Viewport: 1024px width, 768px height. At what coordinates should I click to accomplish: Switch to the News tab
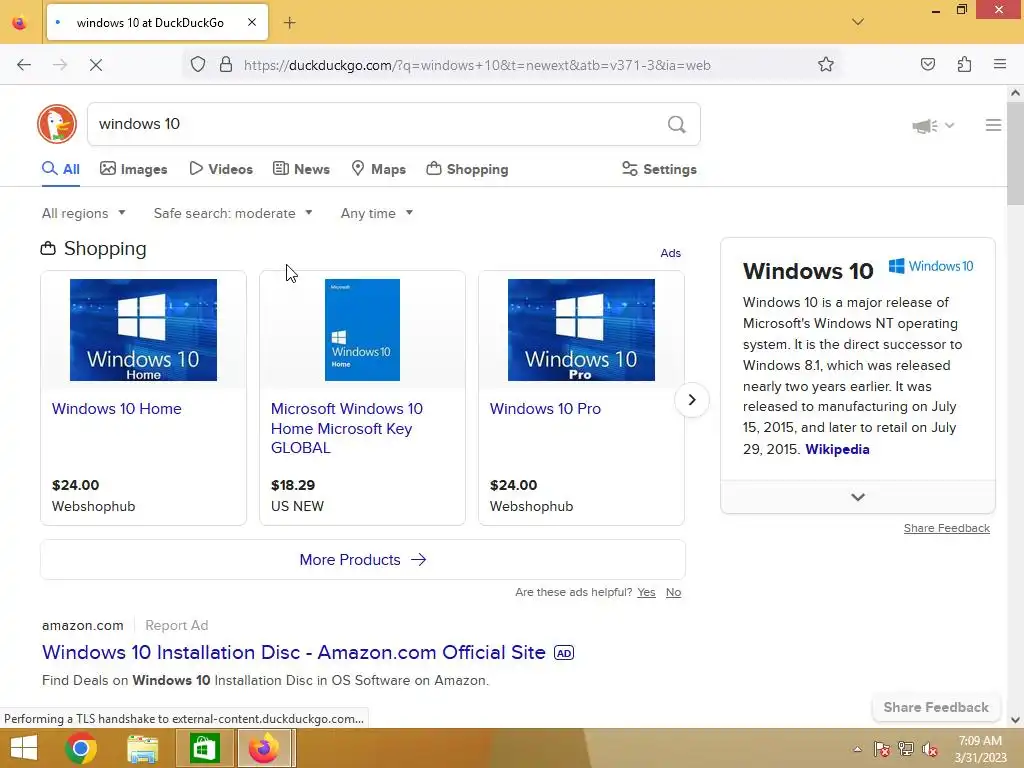coord(301,169)
